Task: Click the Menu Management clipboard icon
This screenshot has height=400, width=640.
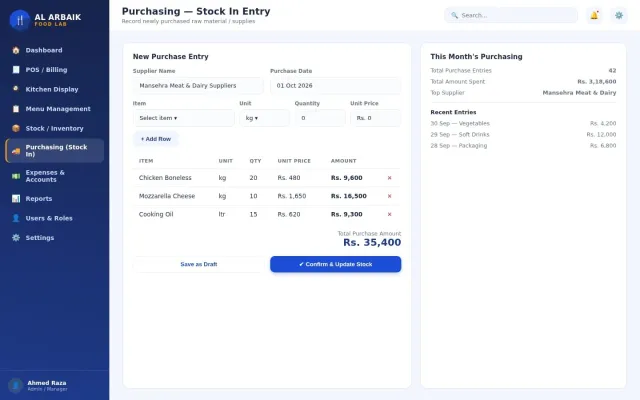Action: point(16,109)
